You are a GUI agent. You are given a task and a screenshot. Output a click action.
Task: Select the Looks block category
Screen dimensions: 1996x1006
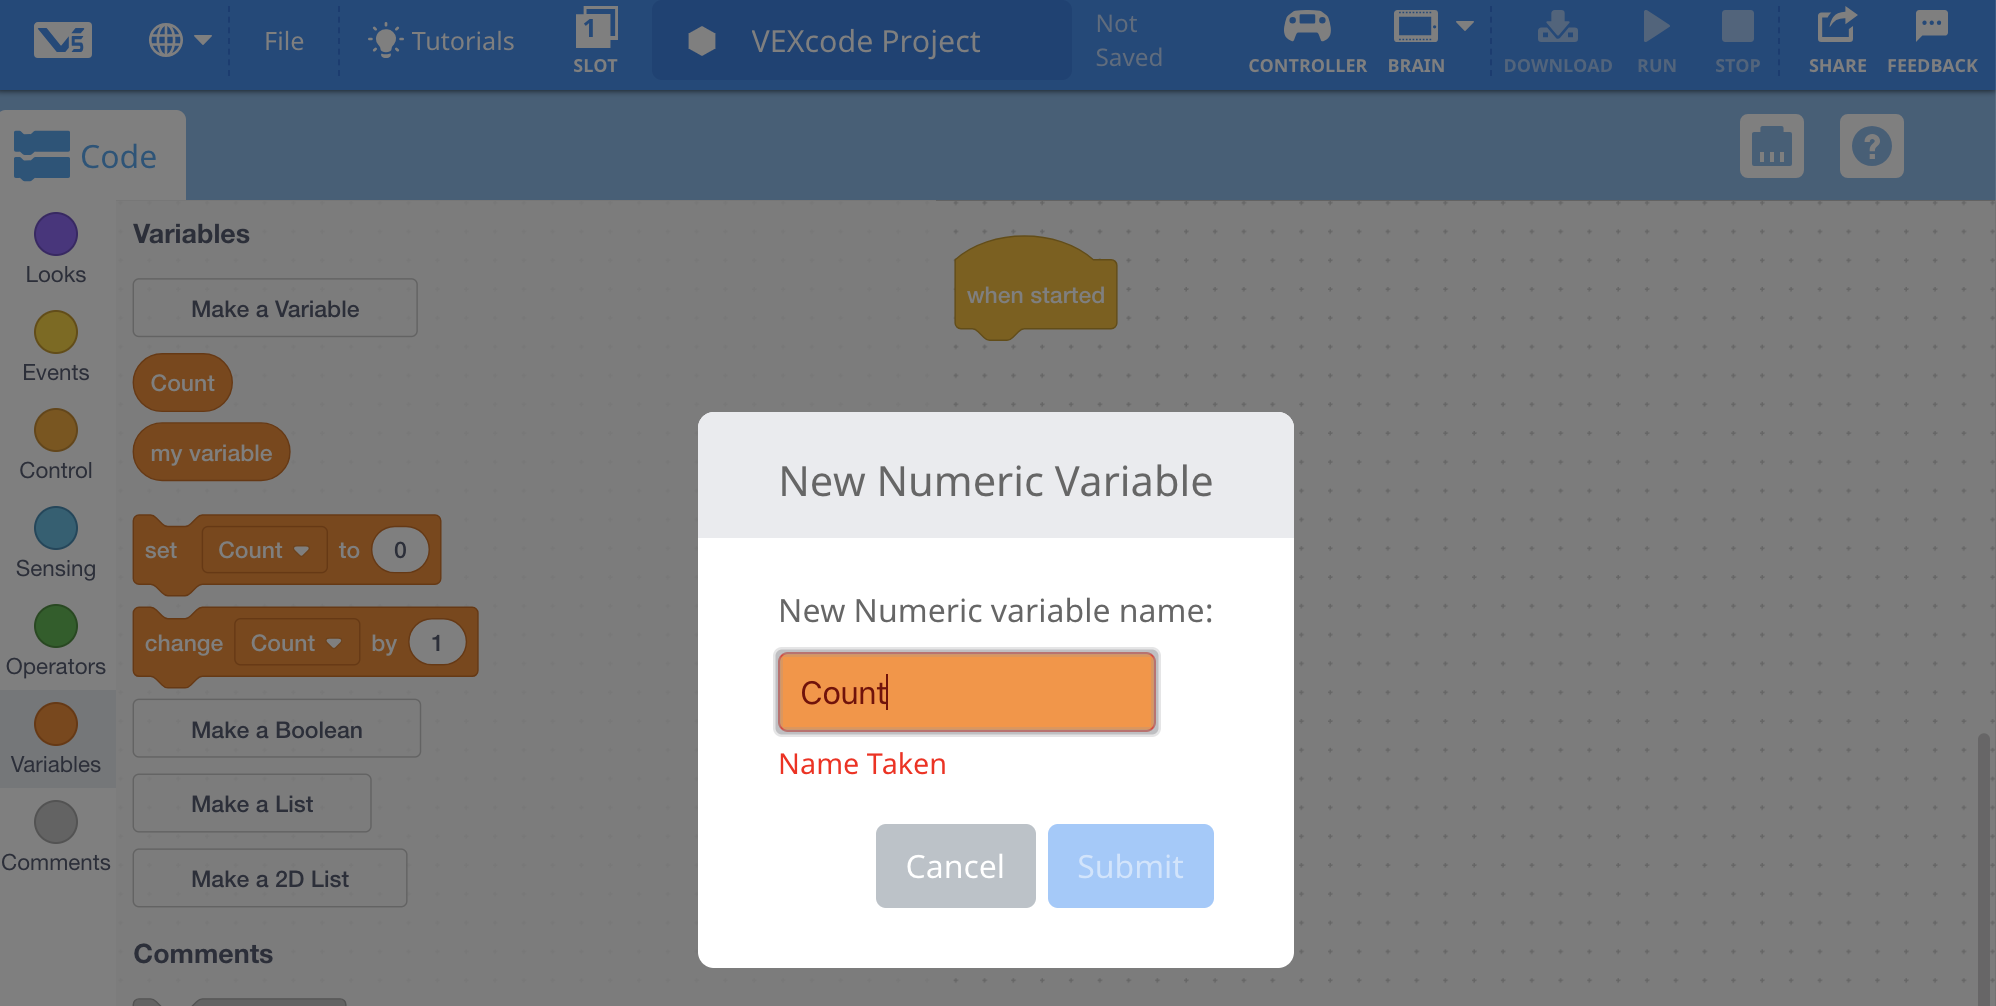pos(55,248)
